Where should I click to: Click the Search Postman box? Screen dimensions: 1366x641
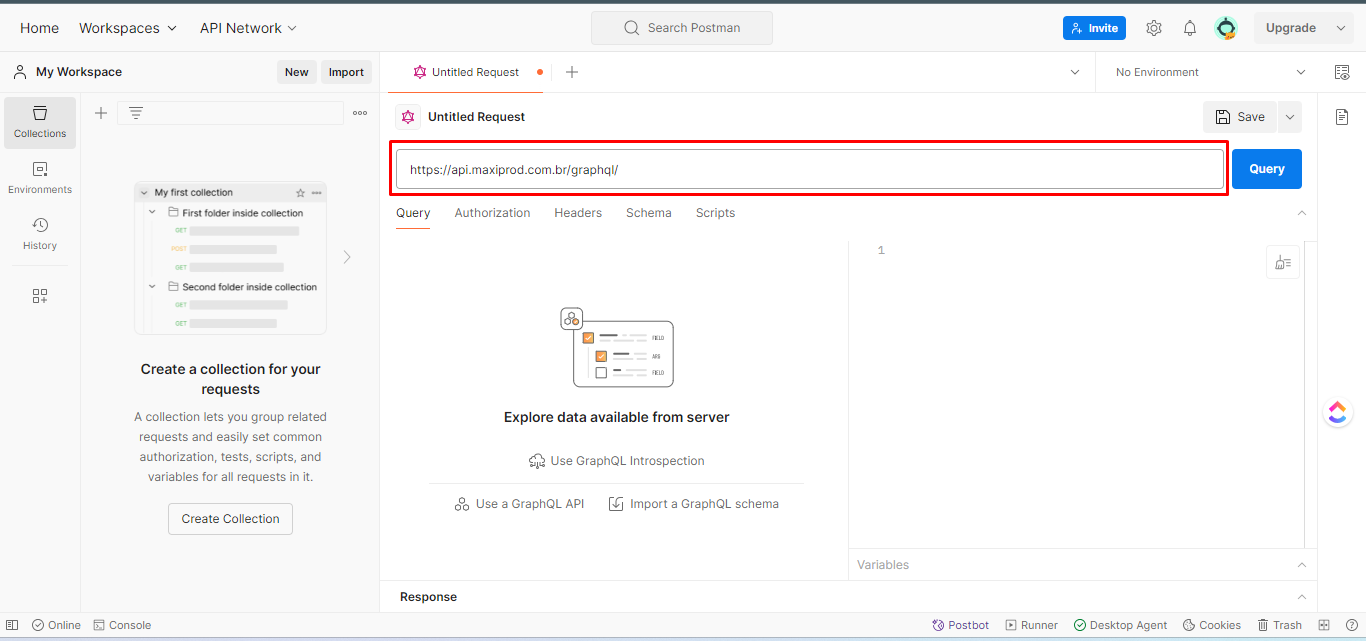tap(682, 28)
